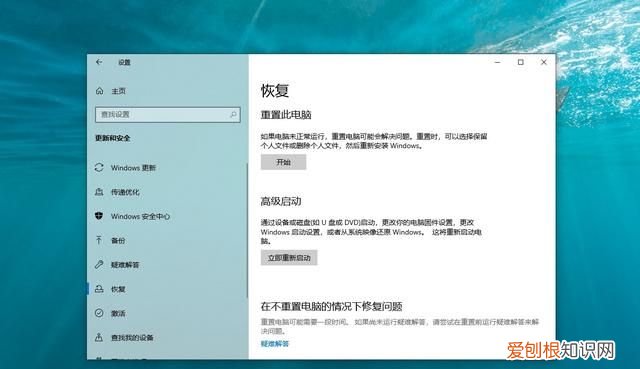The width and height of the screenshot is (640, 369).
Task: Click the 高级启动 heading
Action: 281,201
